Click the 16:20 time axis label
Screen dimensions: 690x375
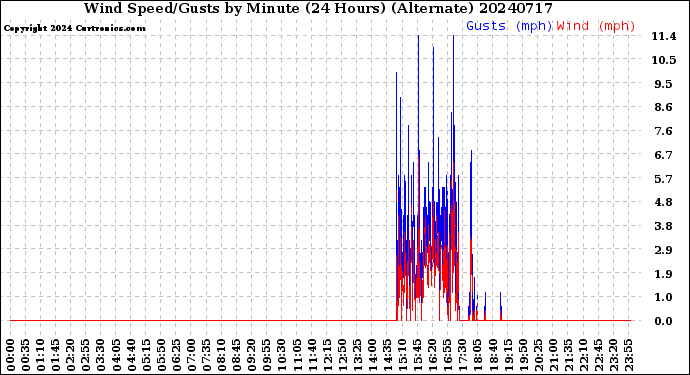433,355
